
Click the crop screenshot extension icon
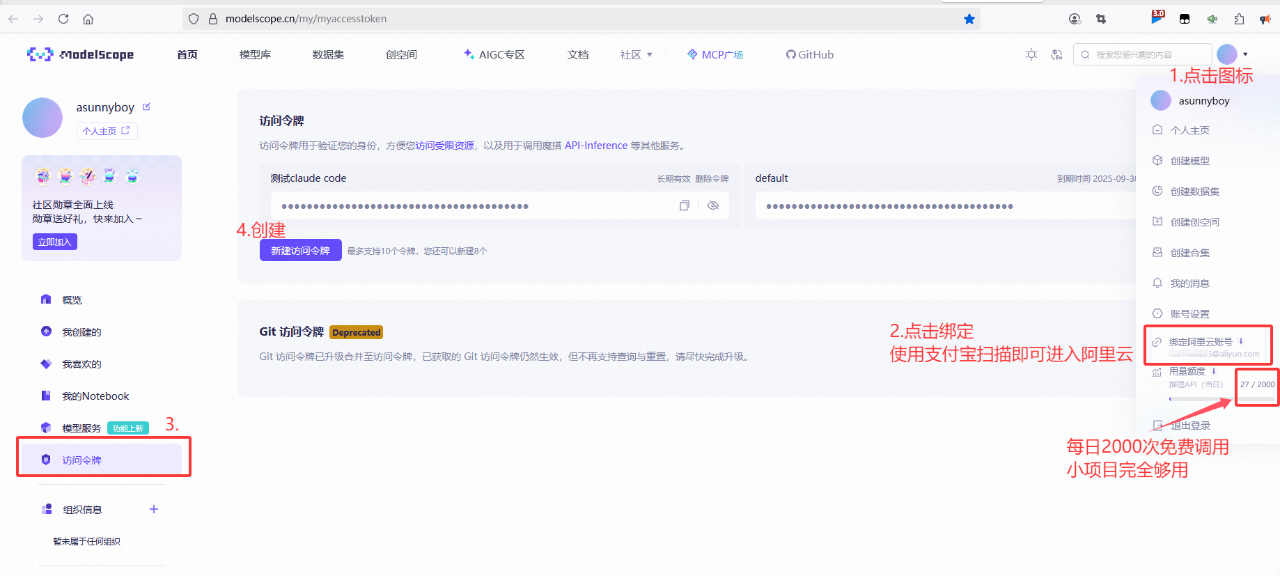coord(1102,18)
